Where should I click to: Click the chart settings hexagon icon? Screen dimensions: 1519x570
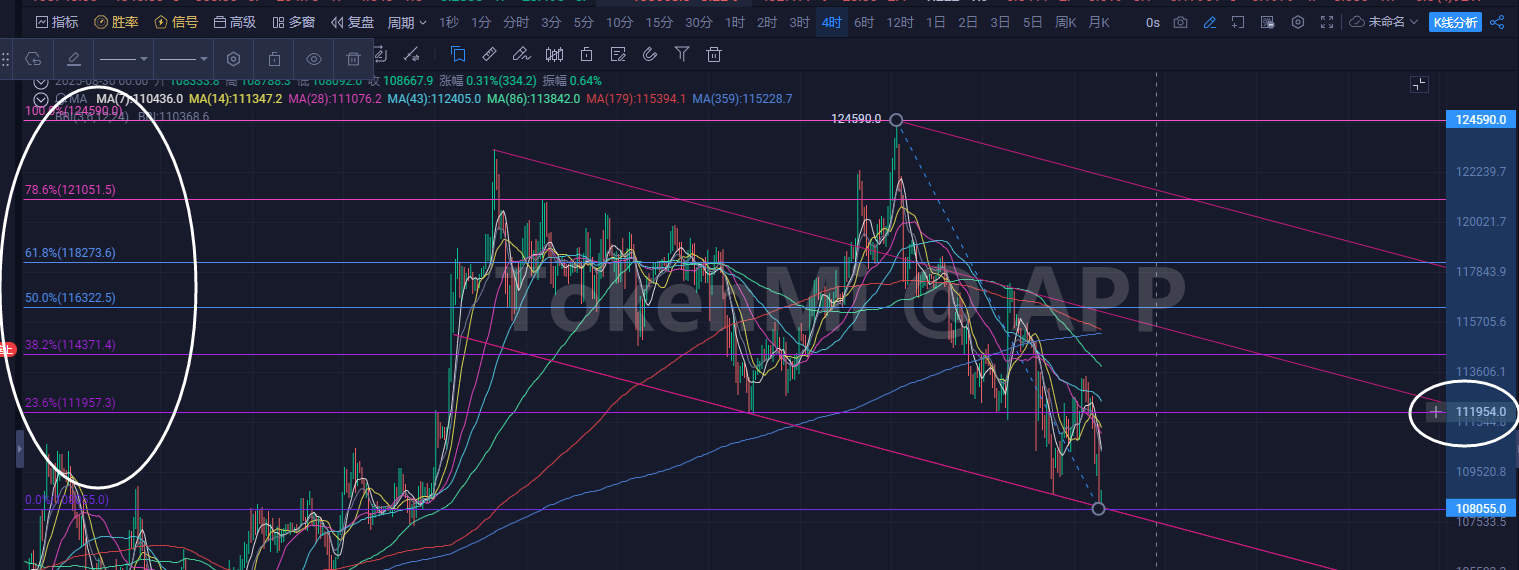1298,22
